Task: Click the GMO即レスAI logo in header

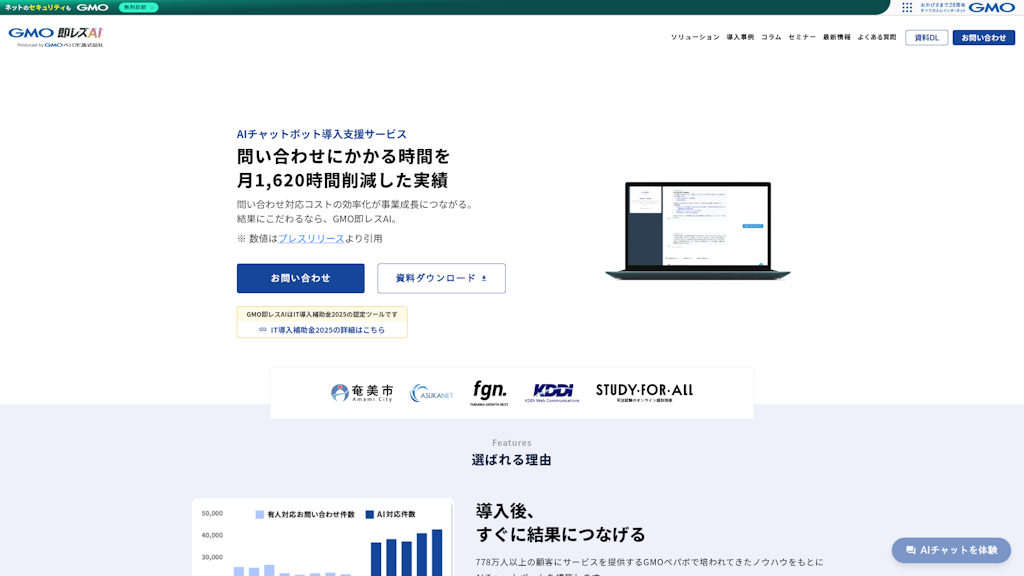Action: click(56, 37)
